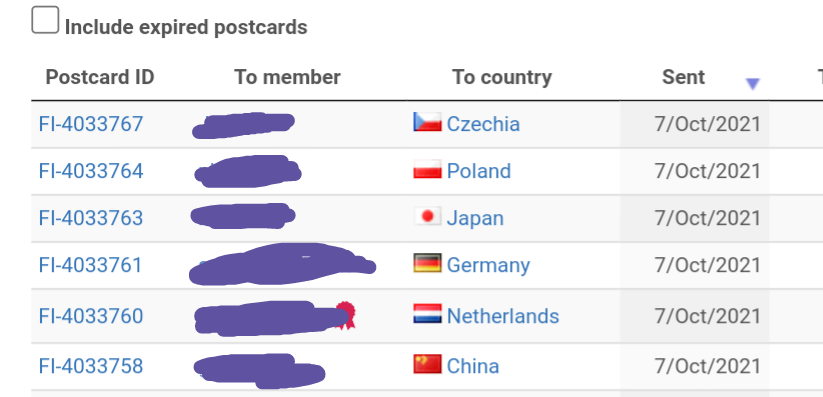Open postcard FI-4033764
Screen dimensions: 823x397
91,171
